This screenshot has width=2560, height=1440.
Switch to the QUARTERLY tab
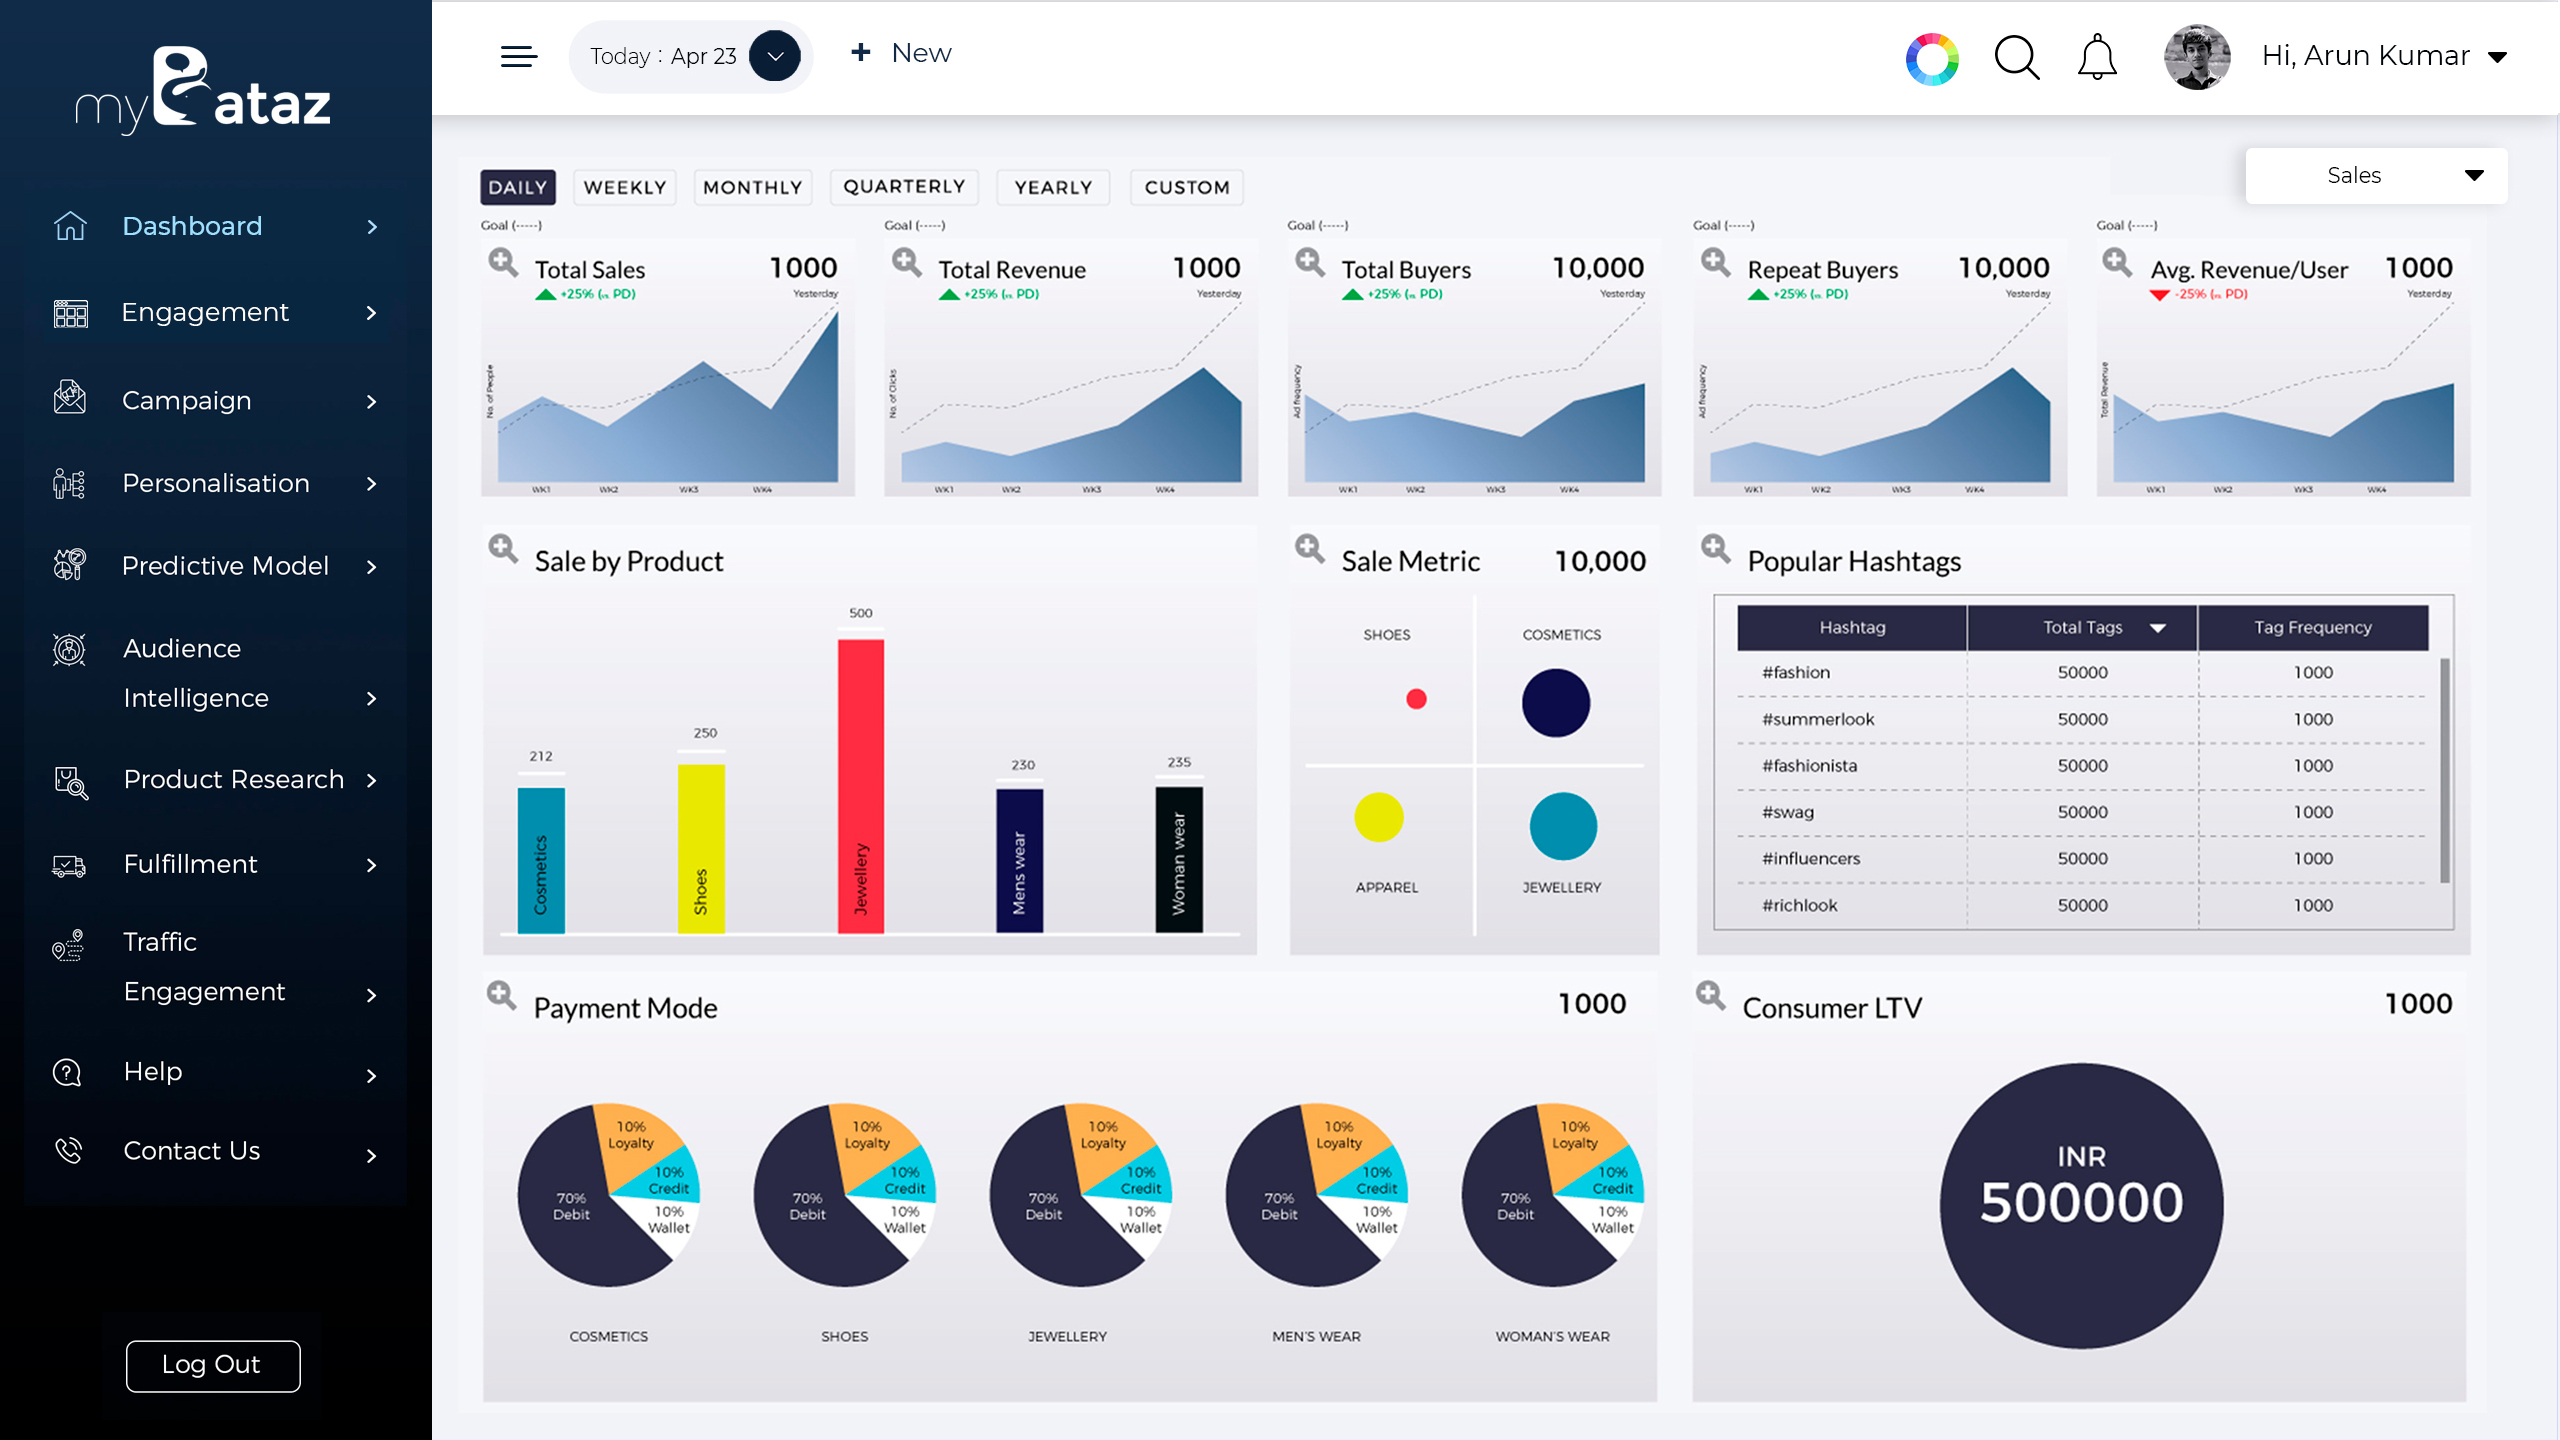pyautogui.click(x=904, y=187)
